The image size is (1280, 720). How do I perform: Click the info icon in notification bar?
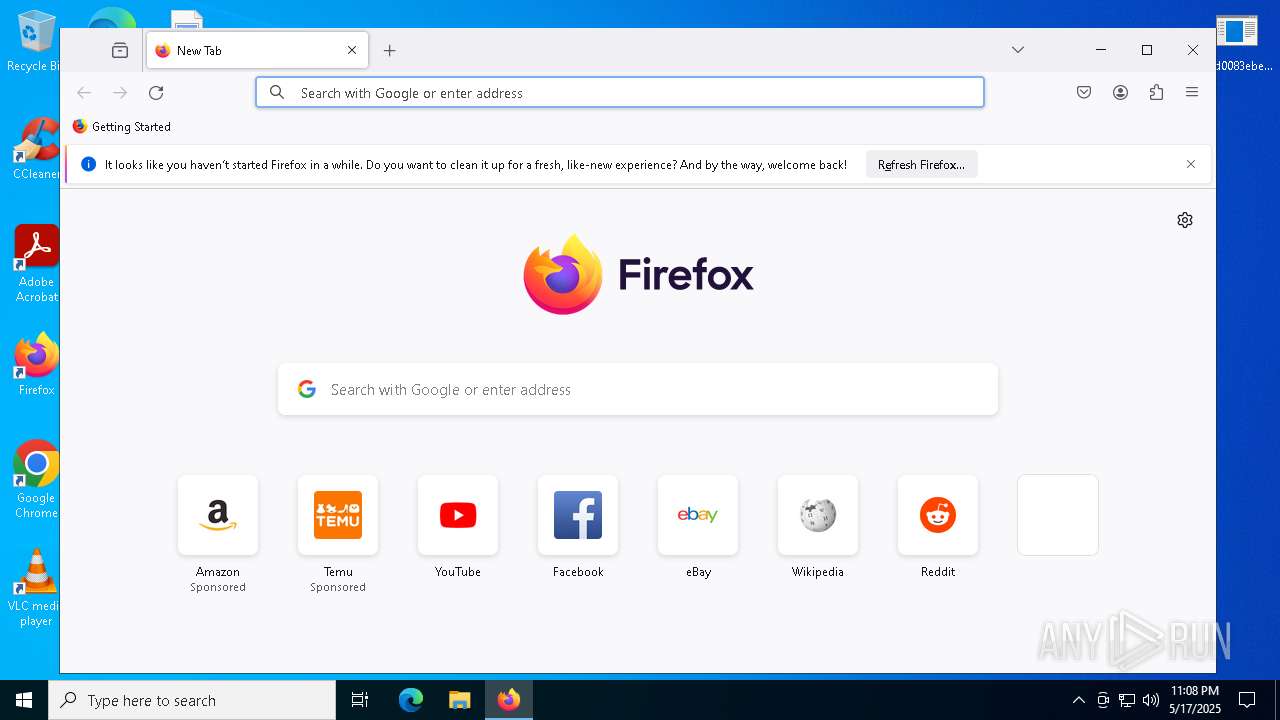[x=88, y=164]
